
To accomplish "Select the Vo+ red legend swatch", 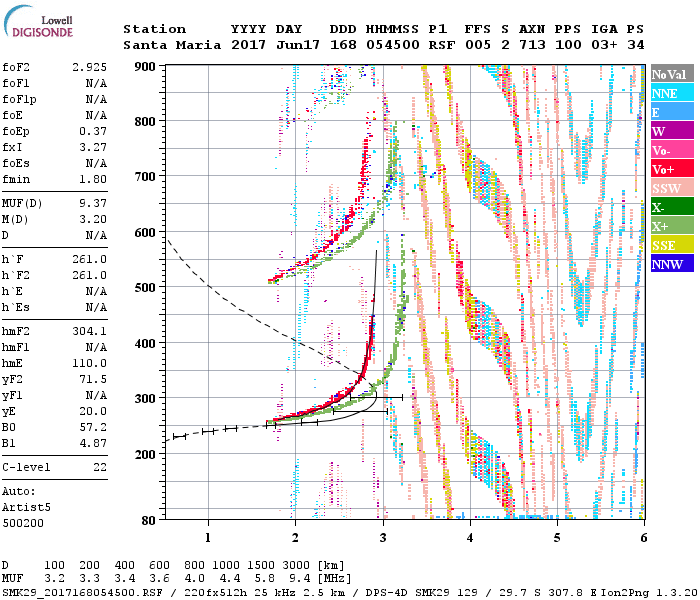I will coord(672,169).
